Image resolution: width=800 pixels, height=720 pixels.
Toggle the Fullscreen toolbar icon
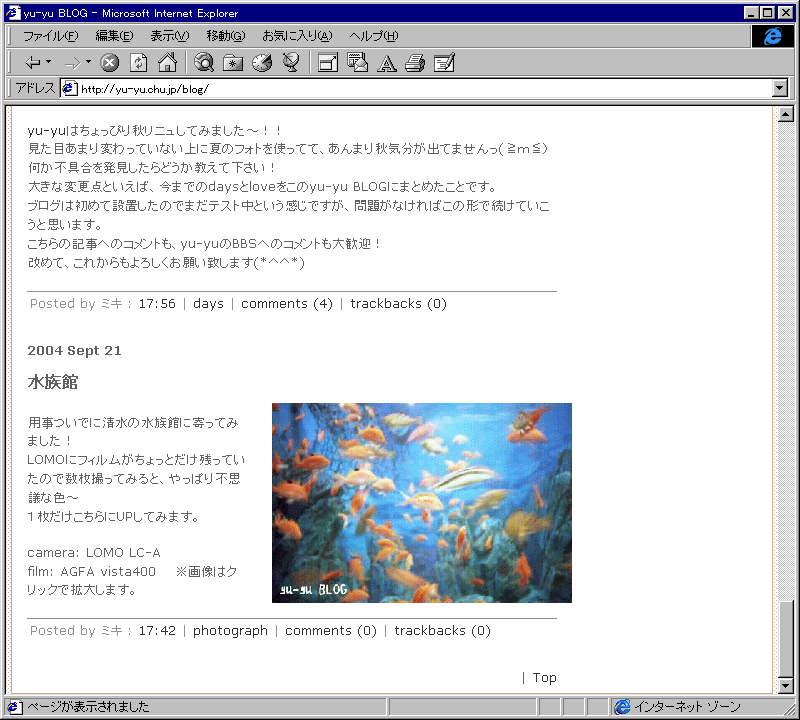pos(328,63)
